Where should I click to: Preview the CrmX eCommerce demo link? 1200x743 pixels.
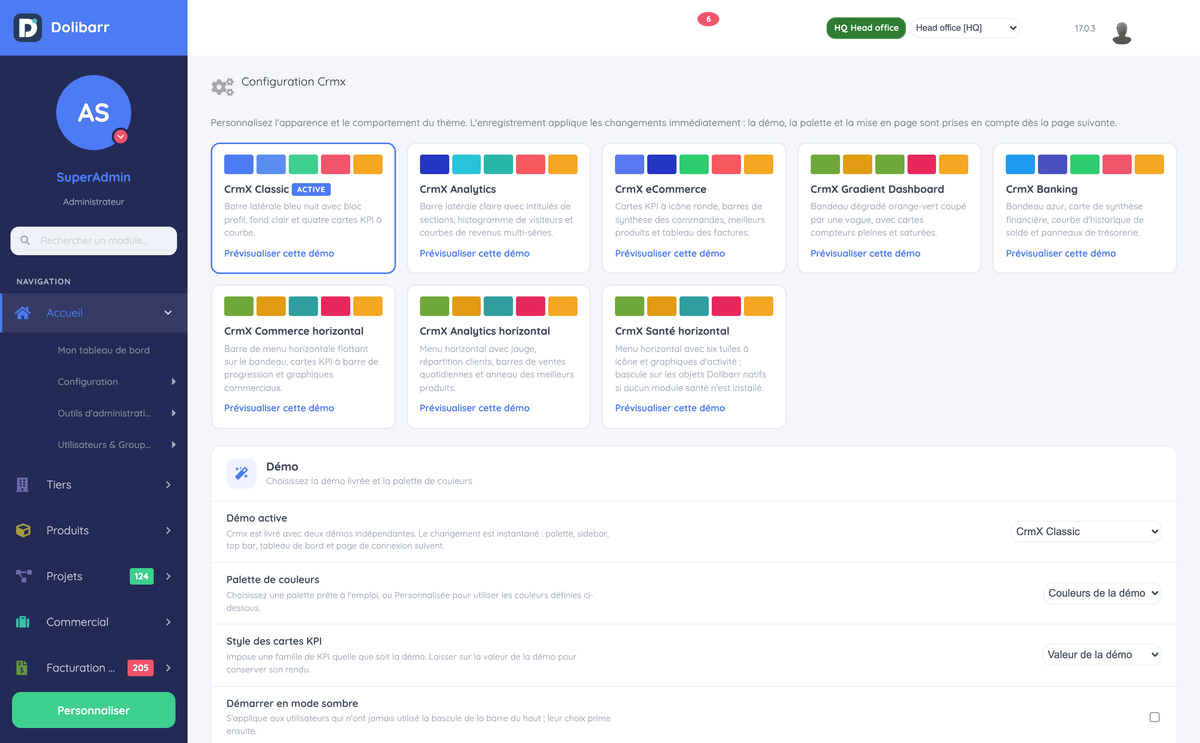click(670, 254)
